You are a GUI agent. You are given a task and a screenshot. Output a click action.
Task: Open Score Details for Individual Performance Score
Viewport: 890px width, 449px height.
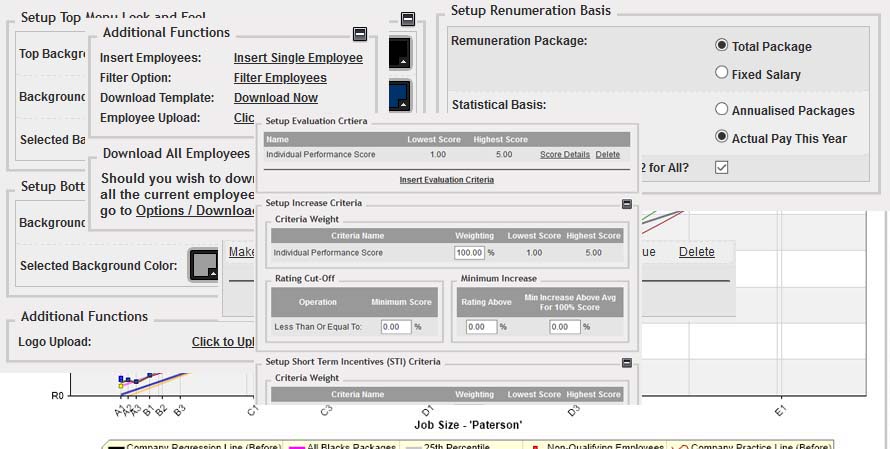[x=565, y=155]
